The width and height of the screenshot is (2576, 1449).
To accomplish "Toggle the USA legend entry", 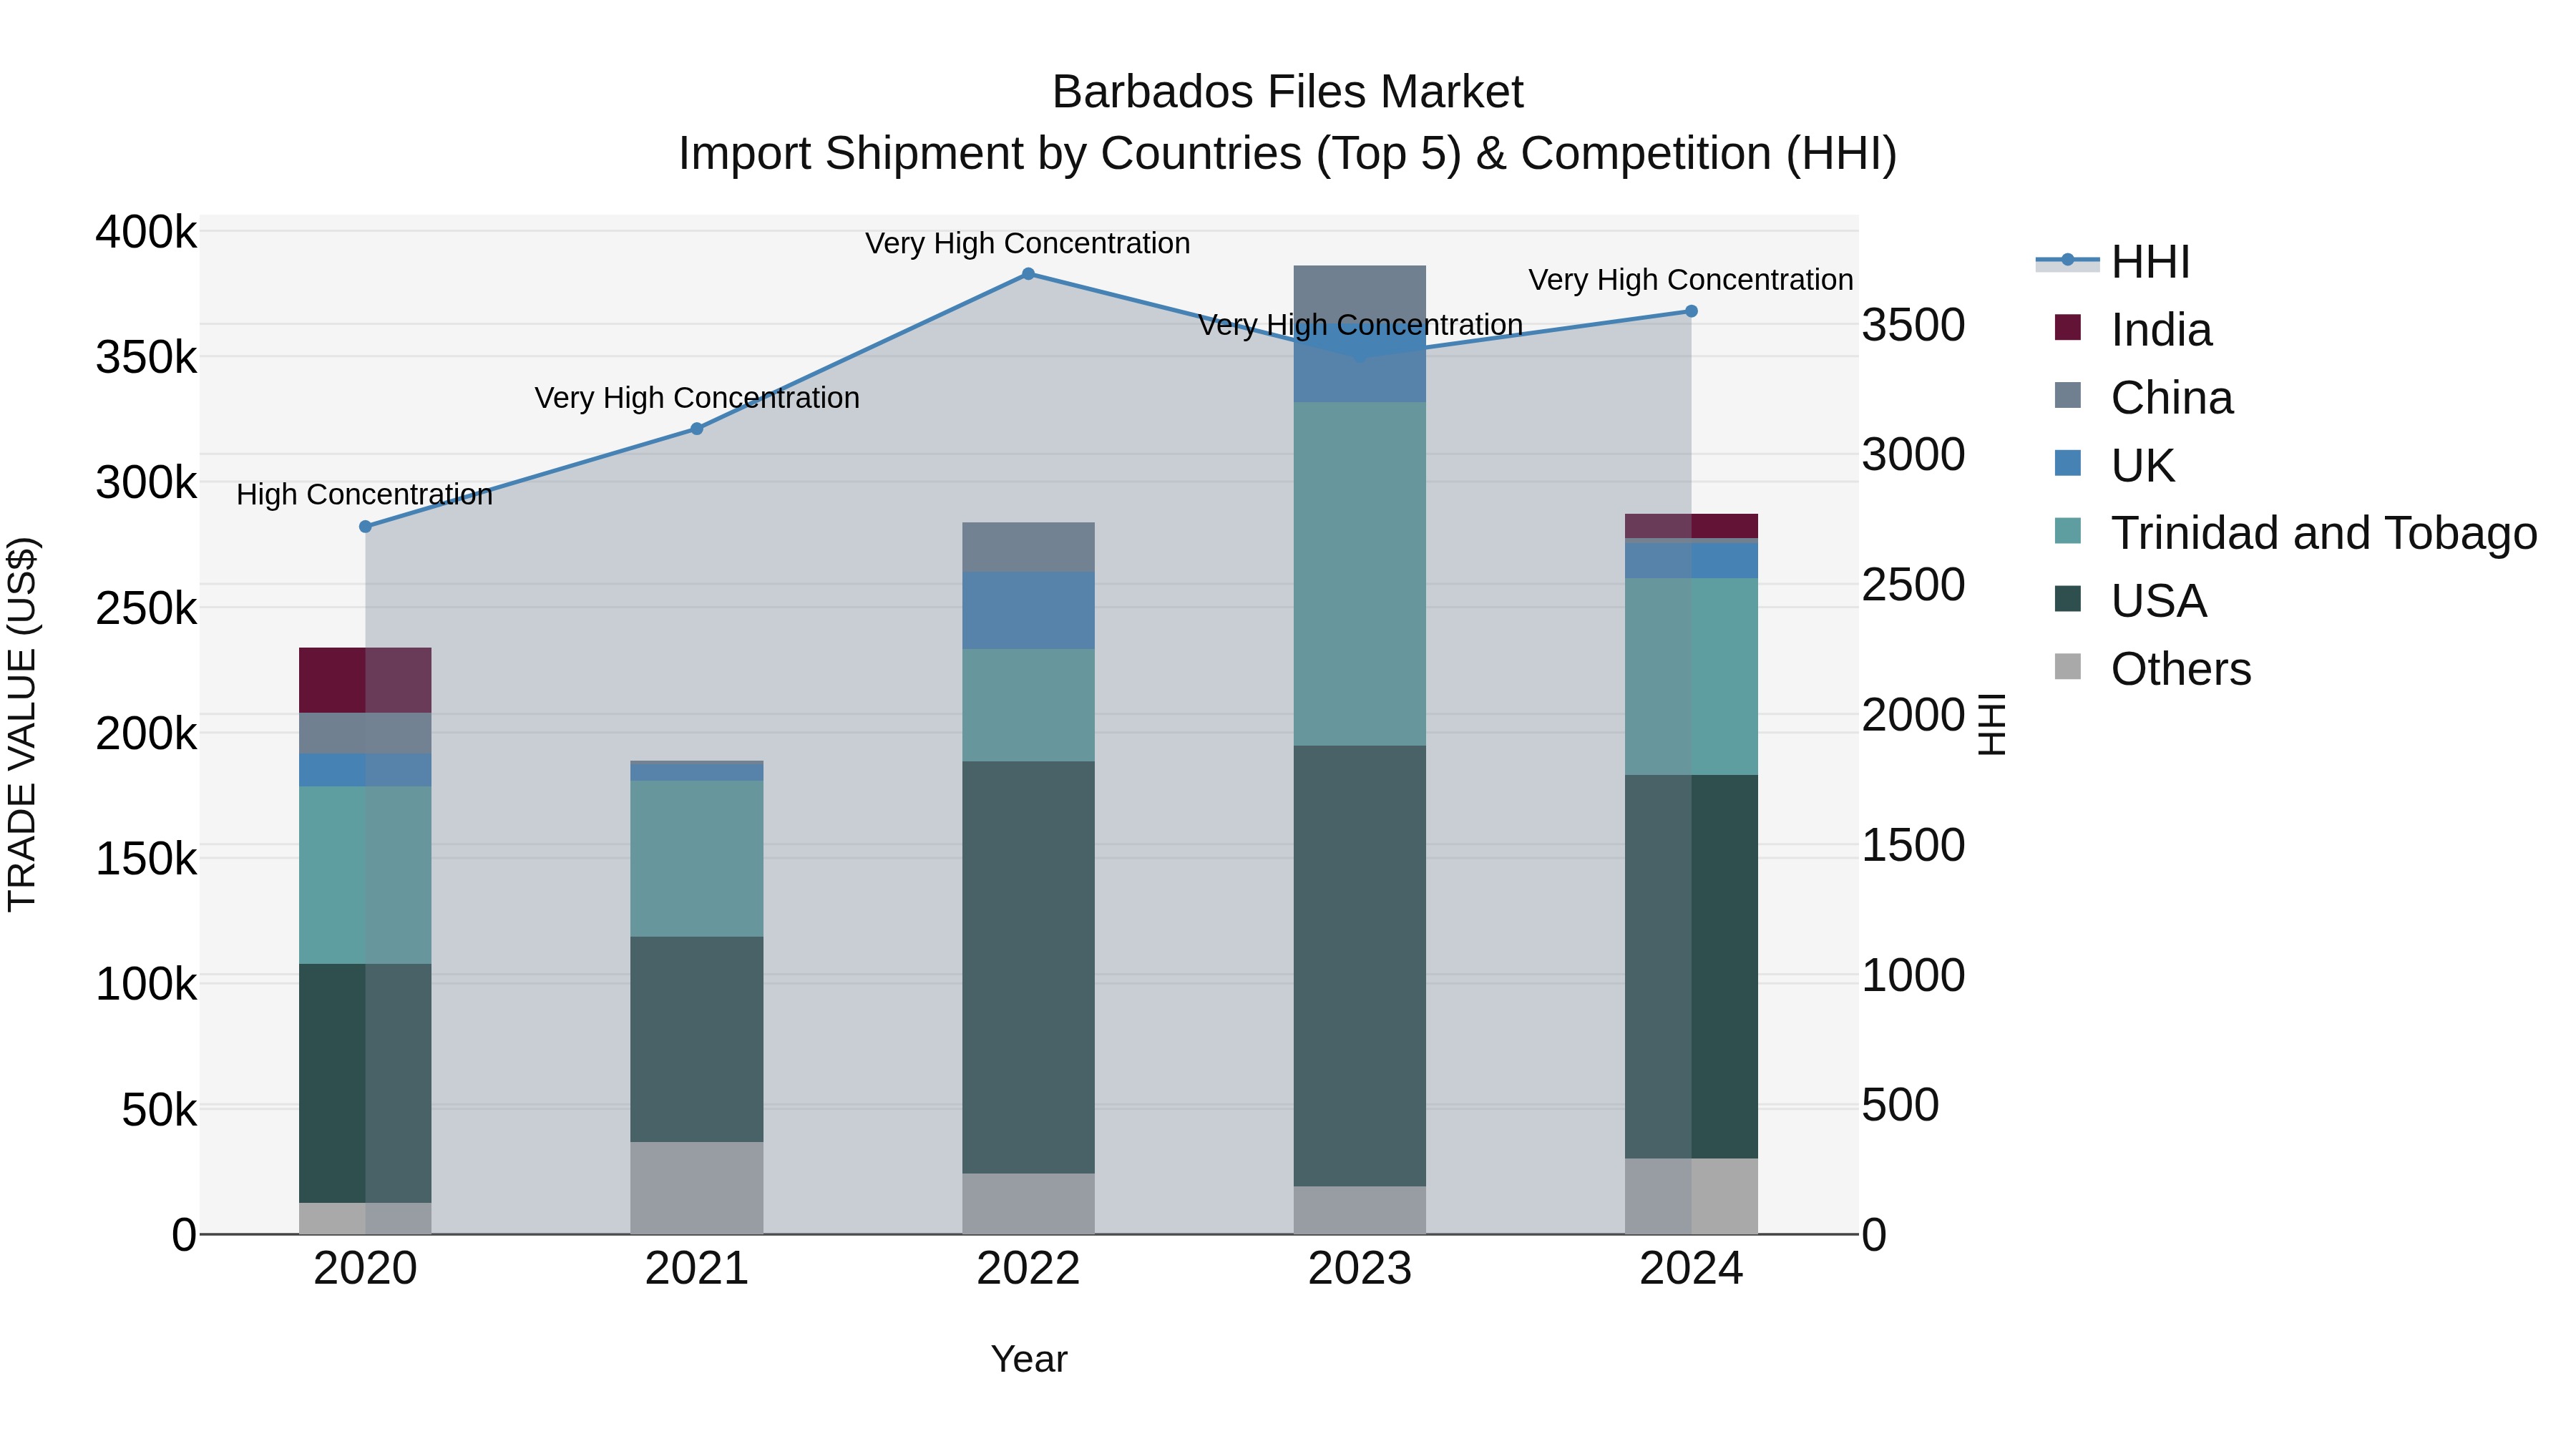I will coord(2130,601).
